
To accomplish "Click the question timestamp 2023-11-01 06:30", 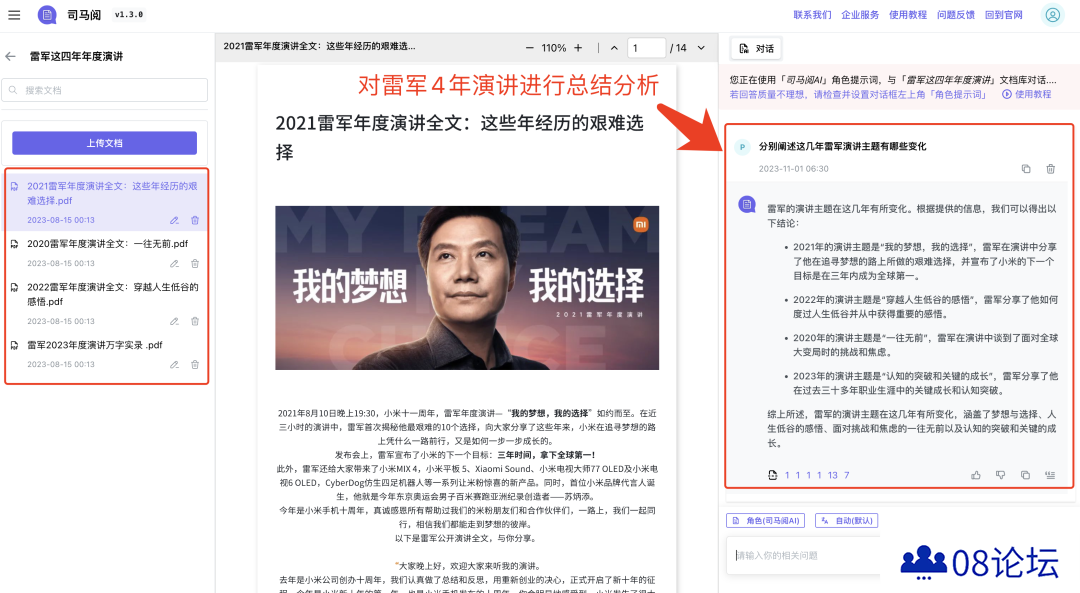I will click(x=793, y=169).
